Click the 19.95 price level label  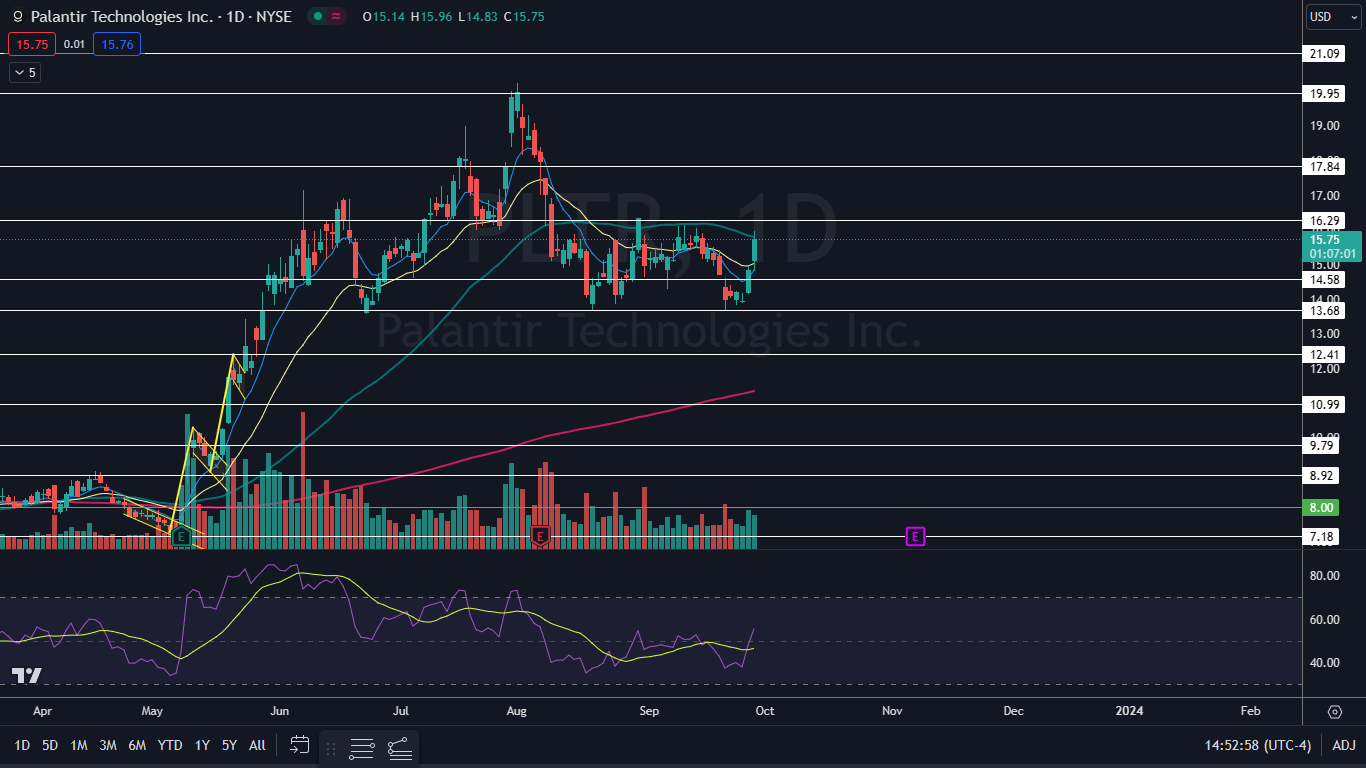1324,93
